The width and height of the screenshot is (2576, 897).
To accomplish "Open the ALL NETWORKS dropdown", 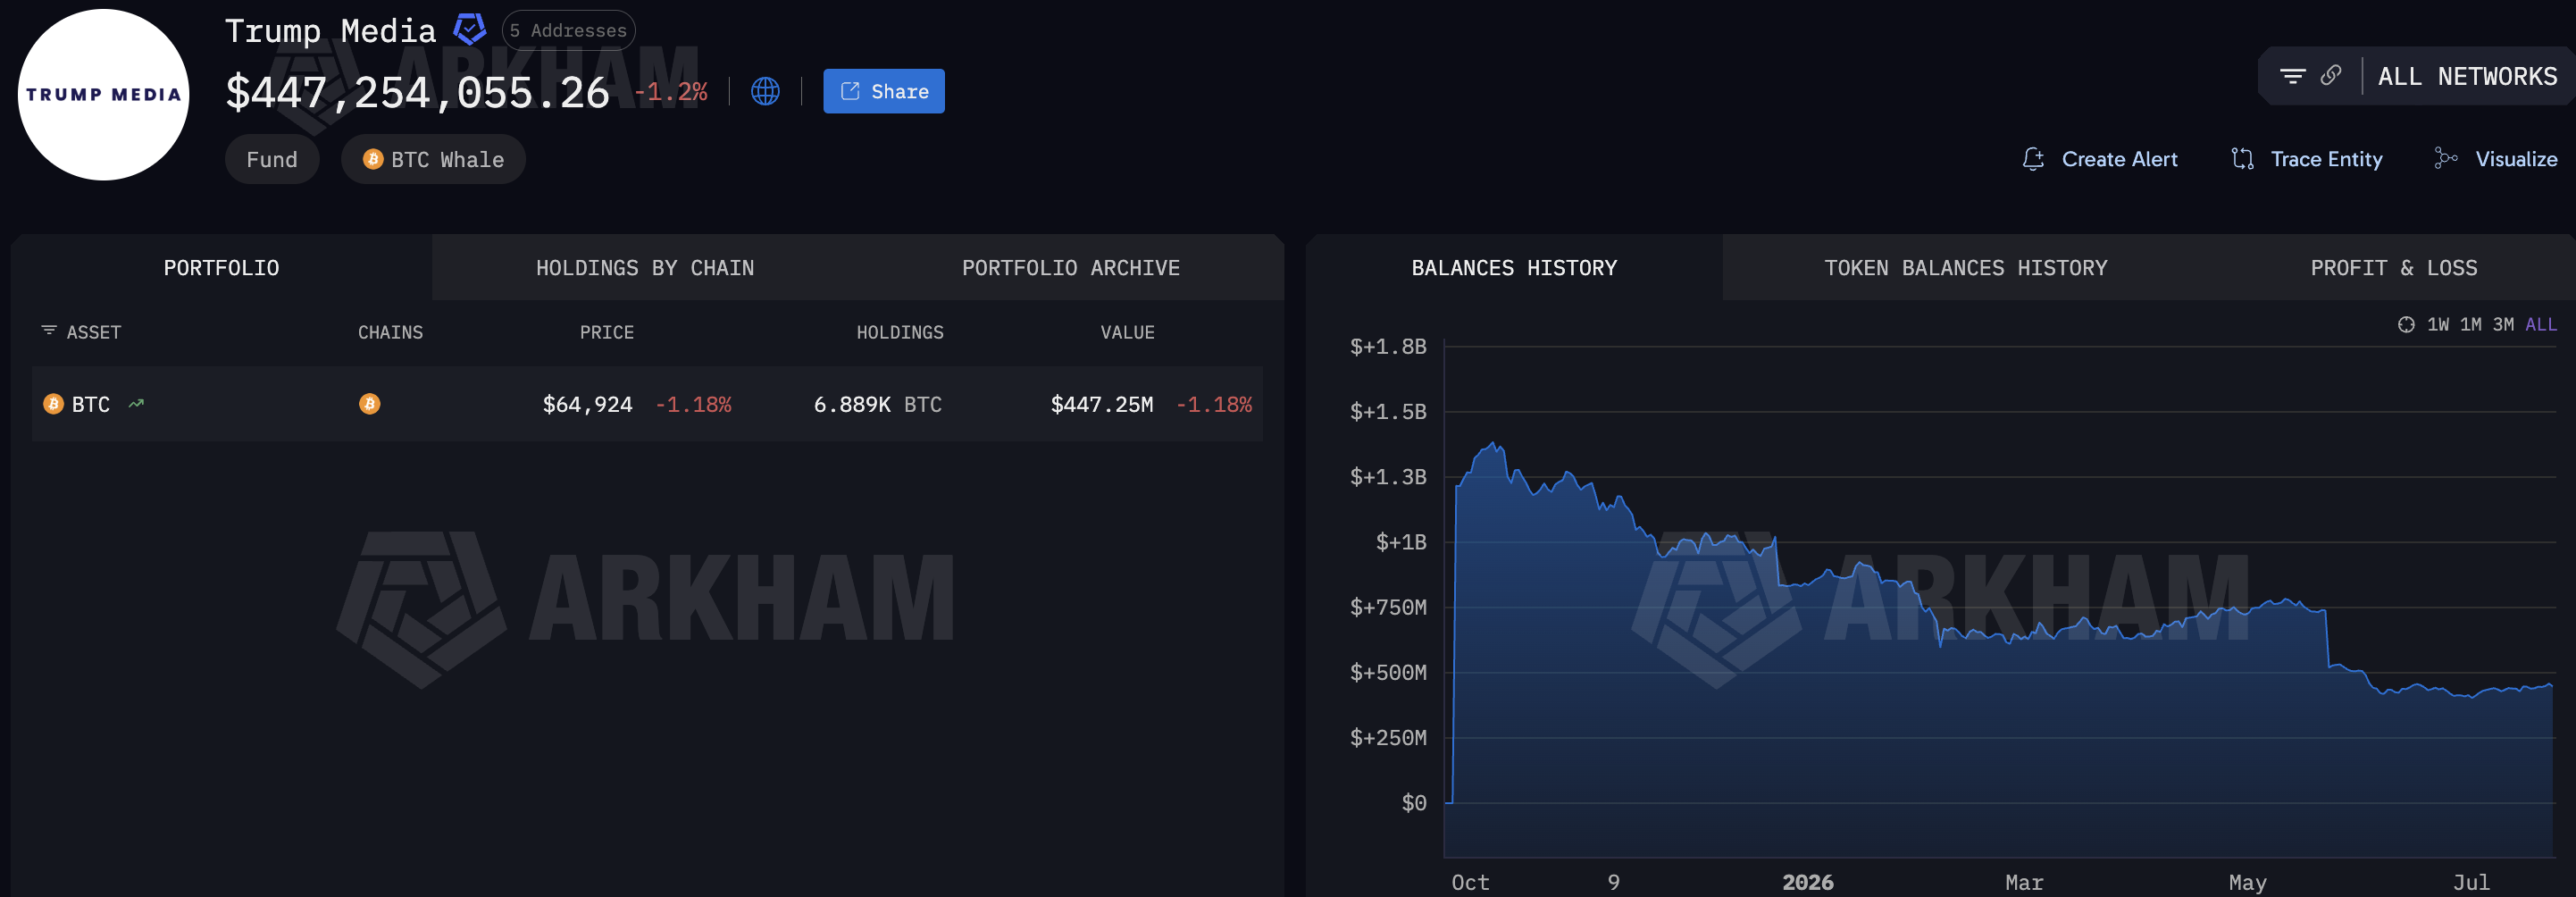I will pyautogui.click(x=2467, y=76).
